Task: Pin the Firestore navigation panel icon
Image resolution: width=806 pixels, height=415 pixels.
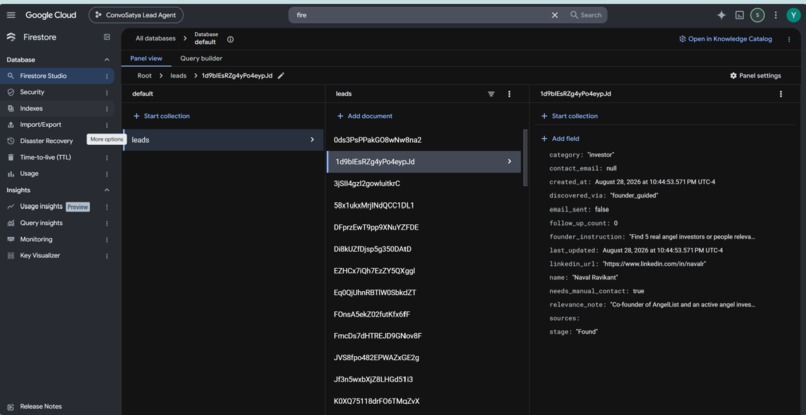Action: (x=107, y=37)
